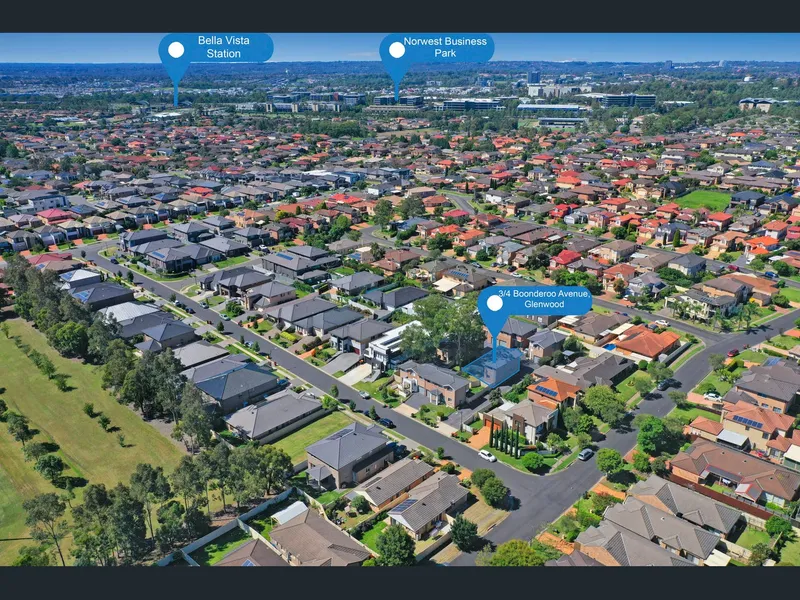Click the white dot on Boonderoo Avenue pin

click(494, 303)
